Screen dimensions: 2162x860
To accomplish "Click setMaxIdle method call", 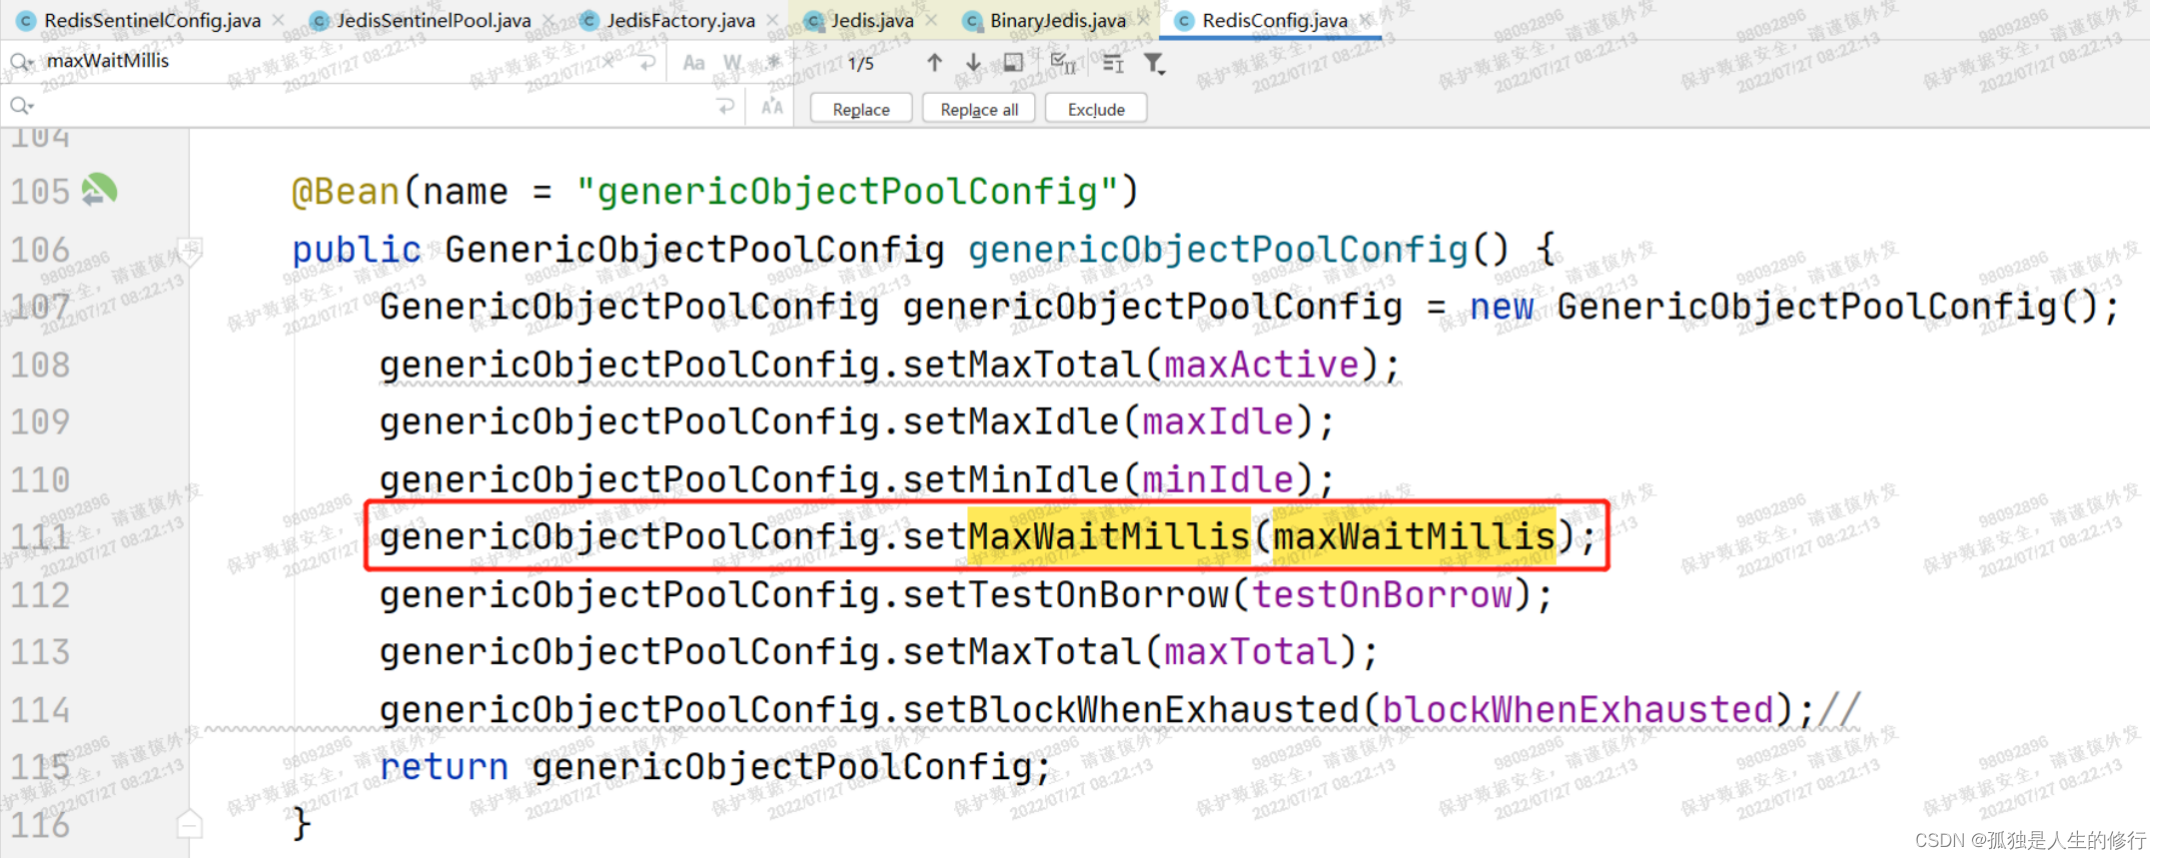I will 1010,422.
